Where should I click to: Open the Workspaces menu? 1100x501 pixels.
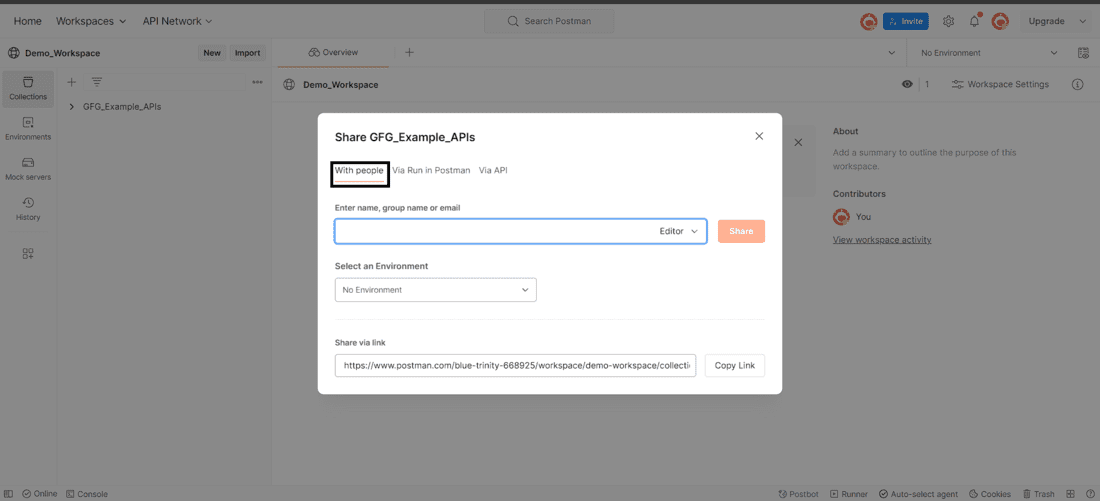[91, 21]
